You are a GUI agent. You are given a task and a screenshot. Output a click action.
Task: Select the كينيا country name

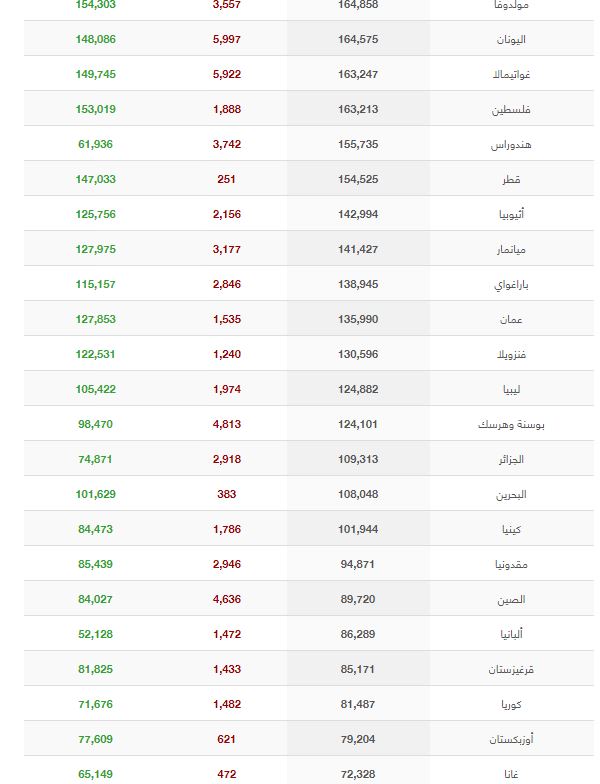pos(512,529)
